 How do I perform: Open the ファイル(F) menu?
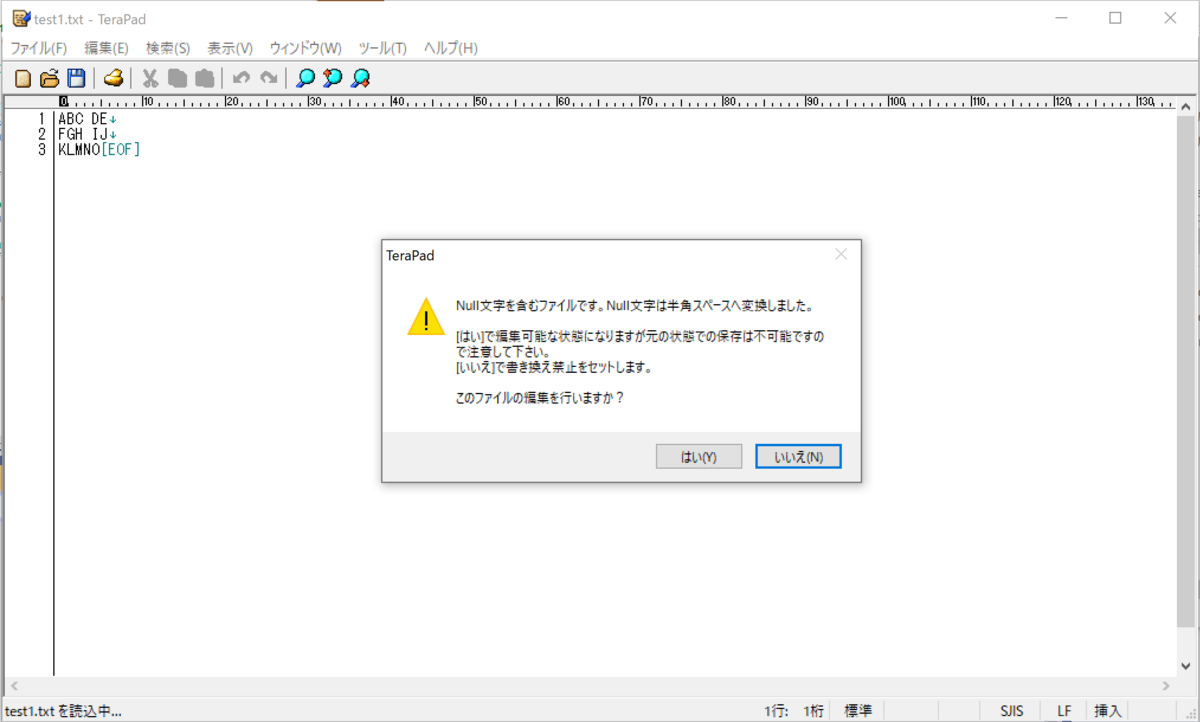[39, 47]
